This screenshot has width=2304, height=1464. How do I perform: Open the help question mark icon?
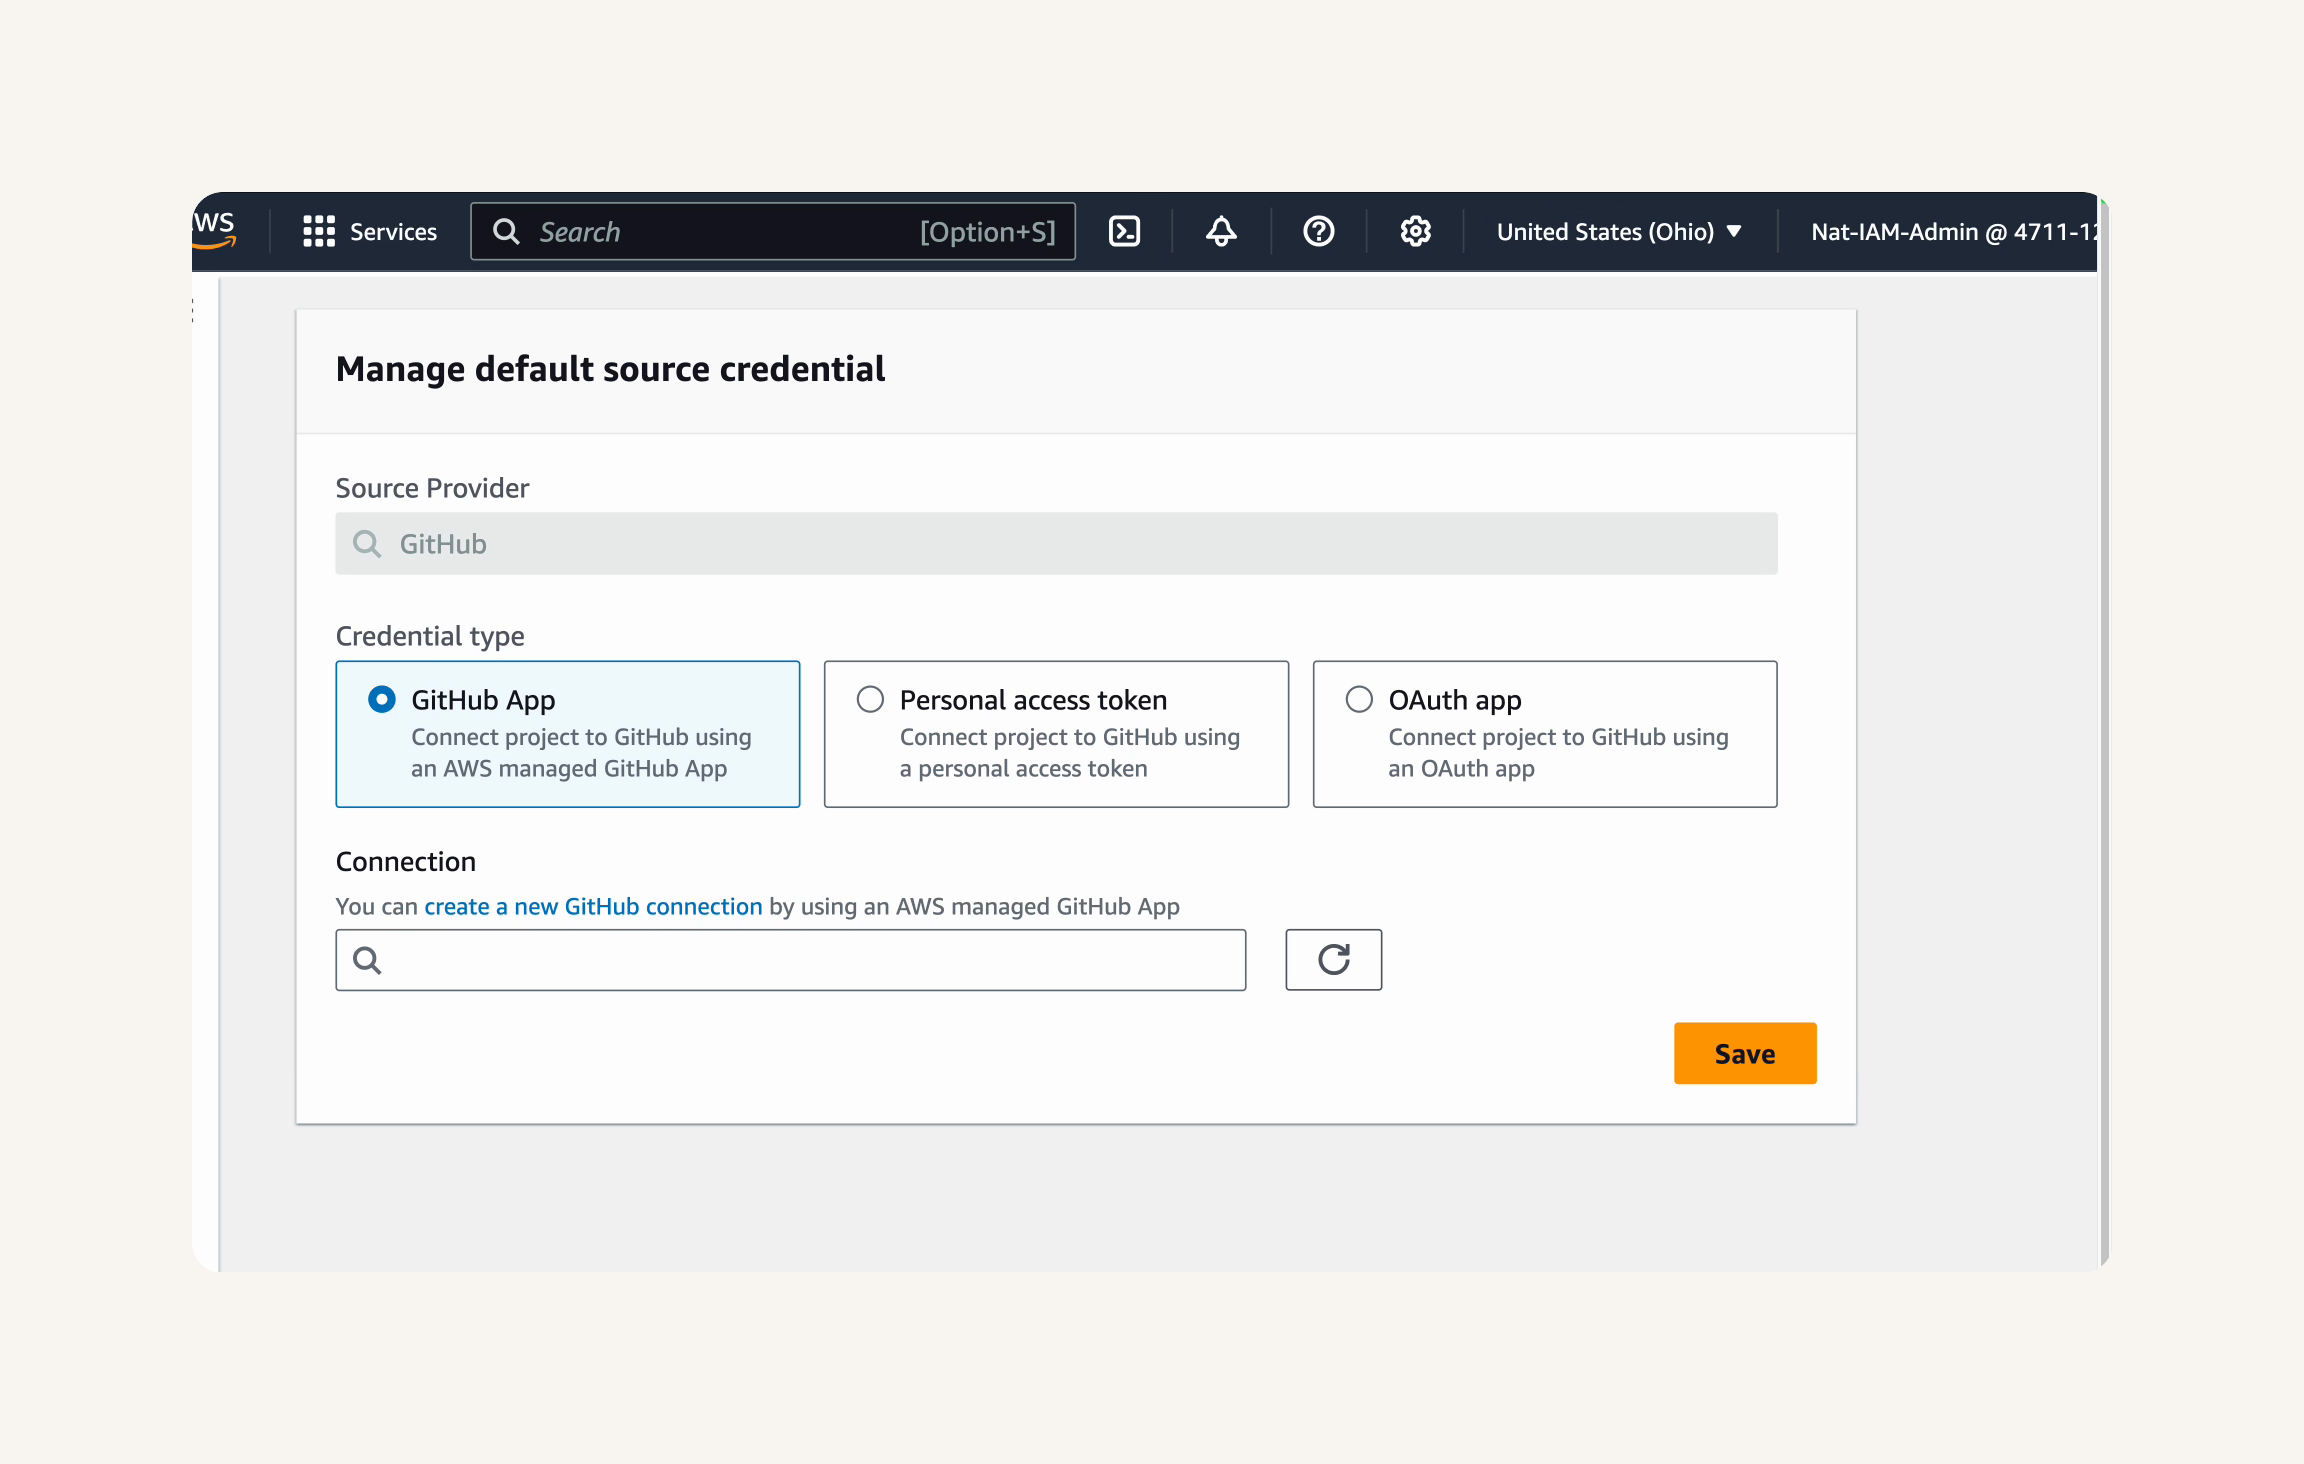[1319, 231]
